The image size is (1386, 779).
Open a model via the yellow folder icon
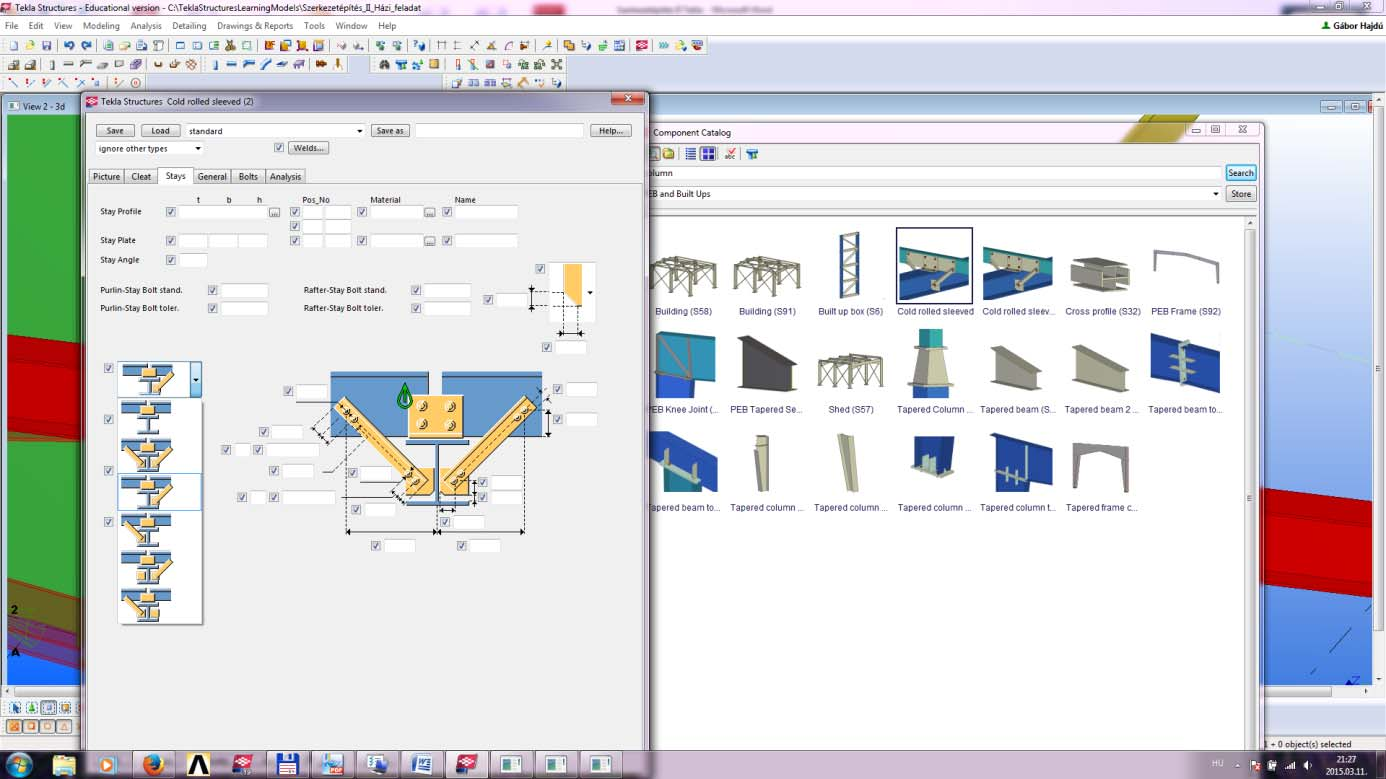[30, 46]
